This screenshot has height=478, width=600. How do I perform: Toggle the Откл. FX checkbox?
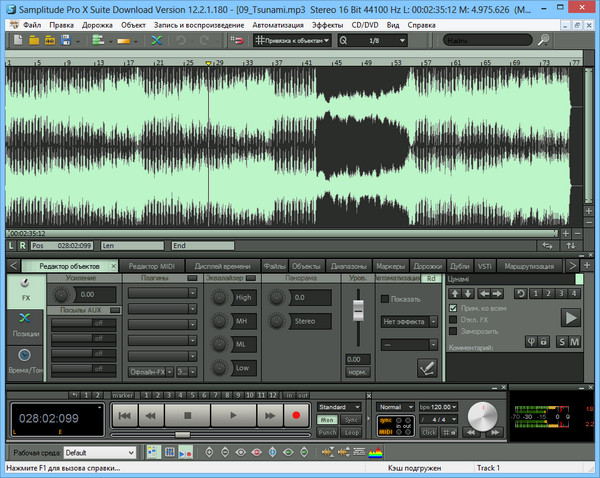pos(453,319)
